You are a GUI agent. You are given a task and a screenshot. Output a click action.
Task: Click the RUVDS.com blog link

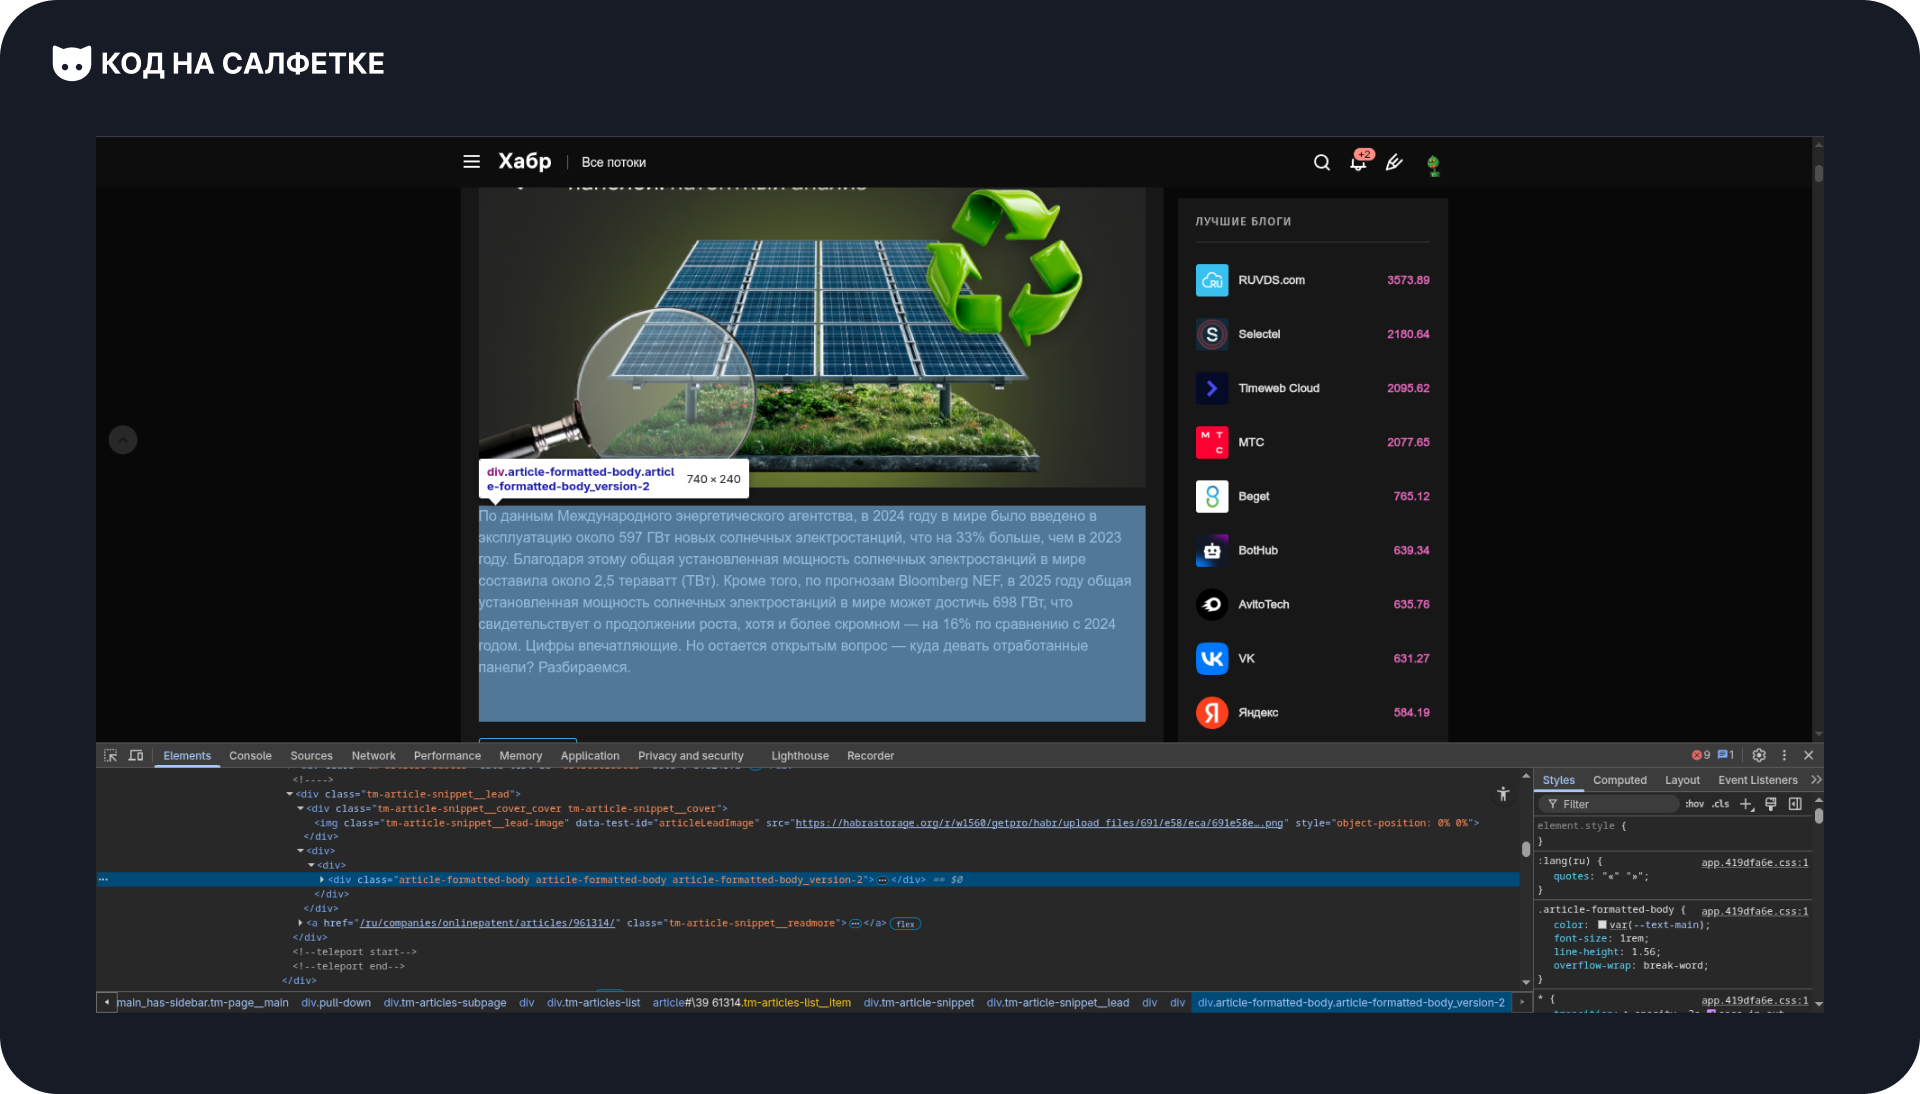(1271, 281)
